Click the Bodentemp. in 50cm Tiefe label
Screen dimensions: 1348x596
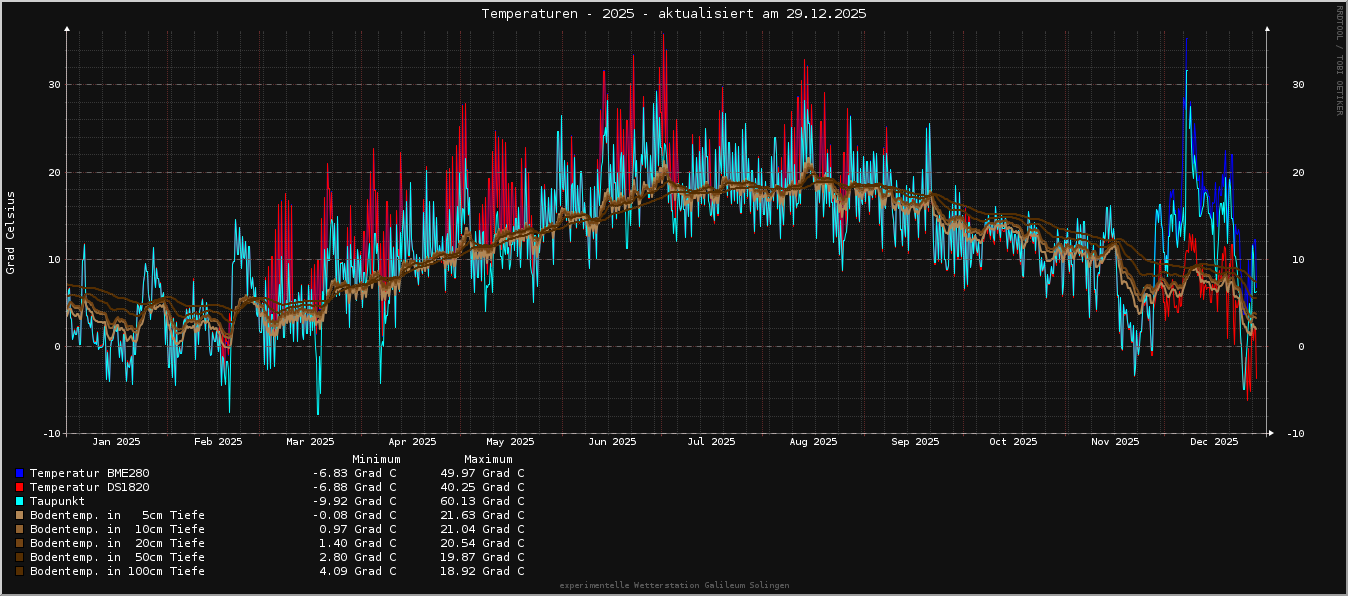pos(117,557)
